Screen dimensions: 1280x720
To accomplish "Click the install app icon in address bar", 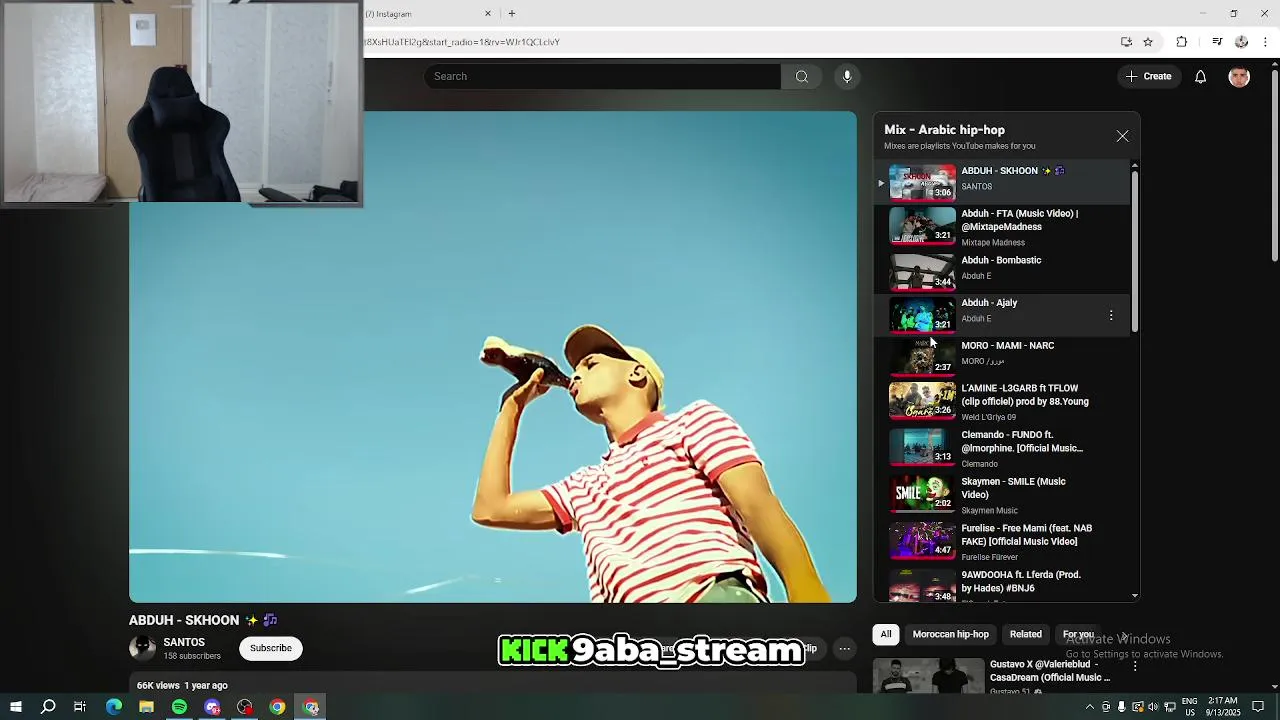I will click(x=1126, y=42).
